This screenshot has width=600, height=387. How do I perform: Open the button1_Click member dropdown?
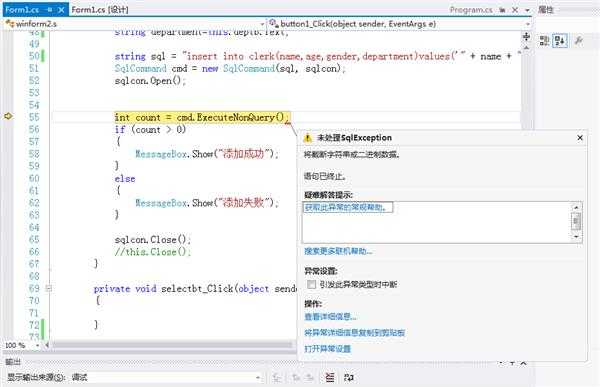528,24
